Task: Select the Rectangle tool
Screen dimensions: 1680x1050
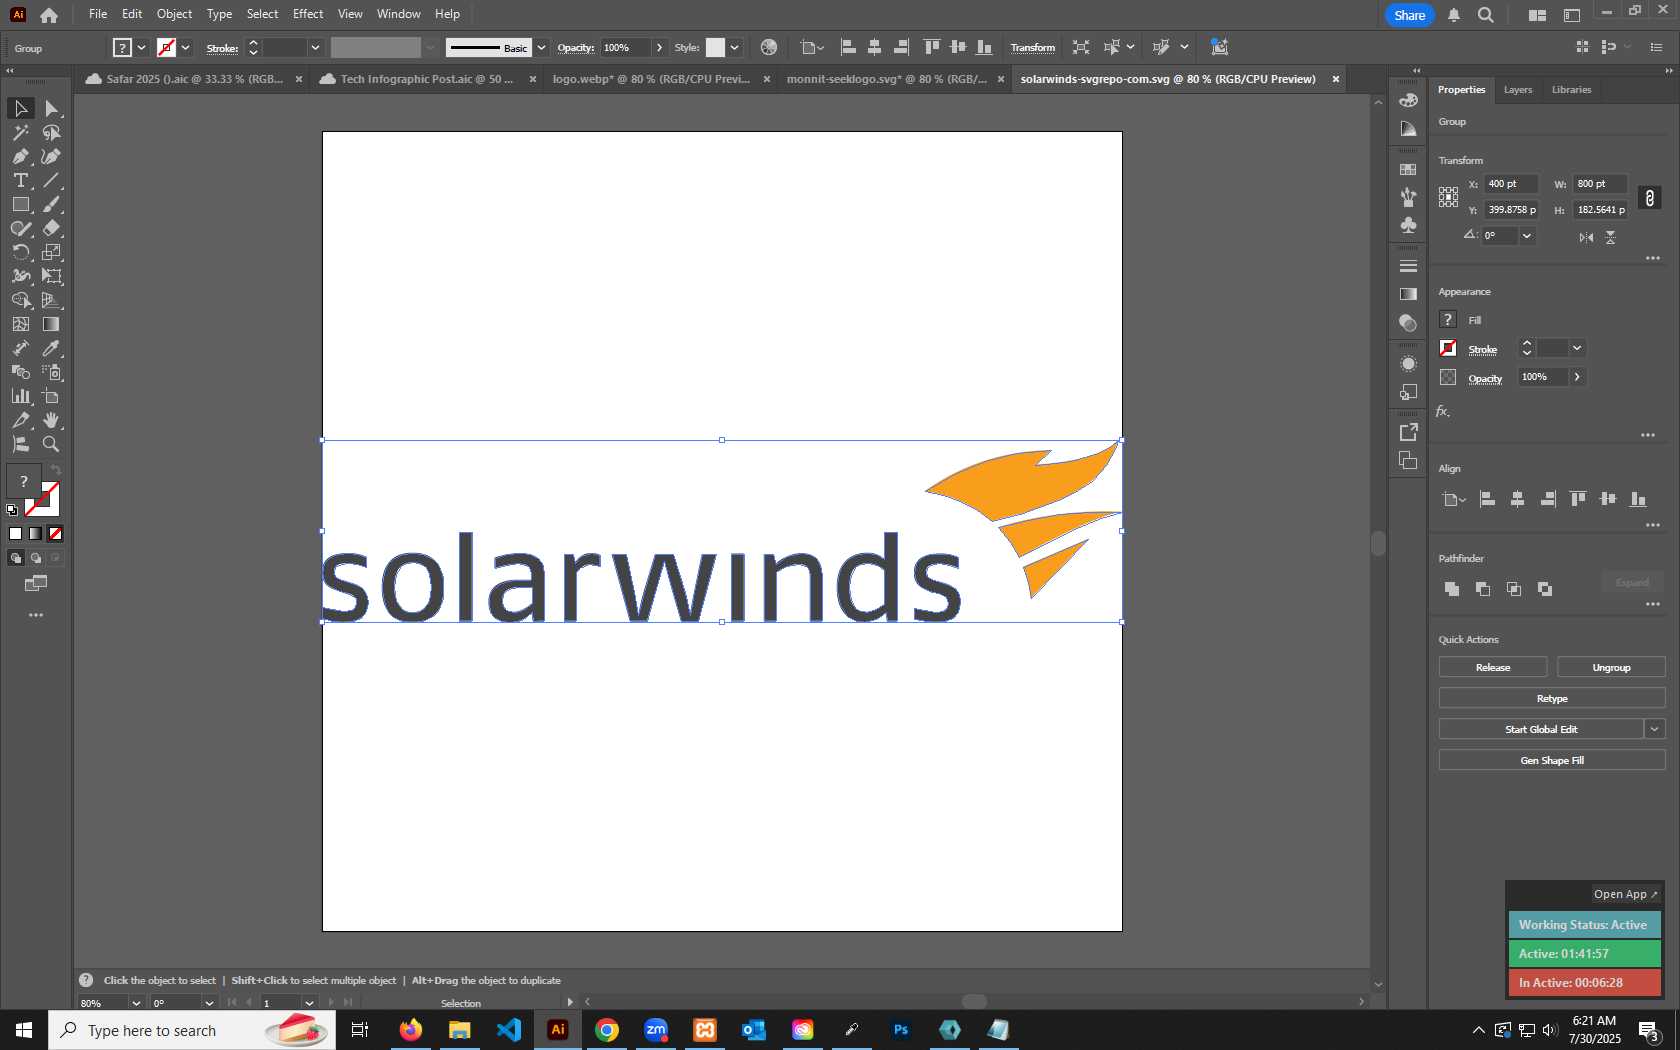Action: (20, 204)
